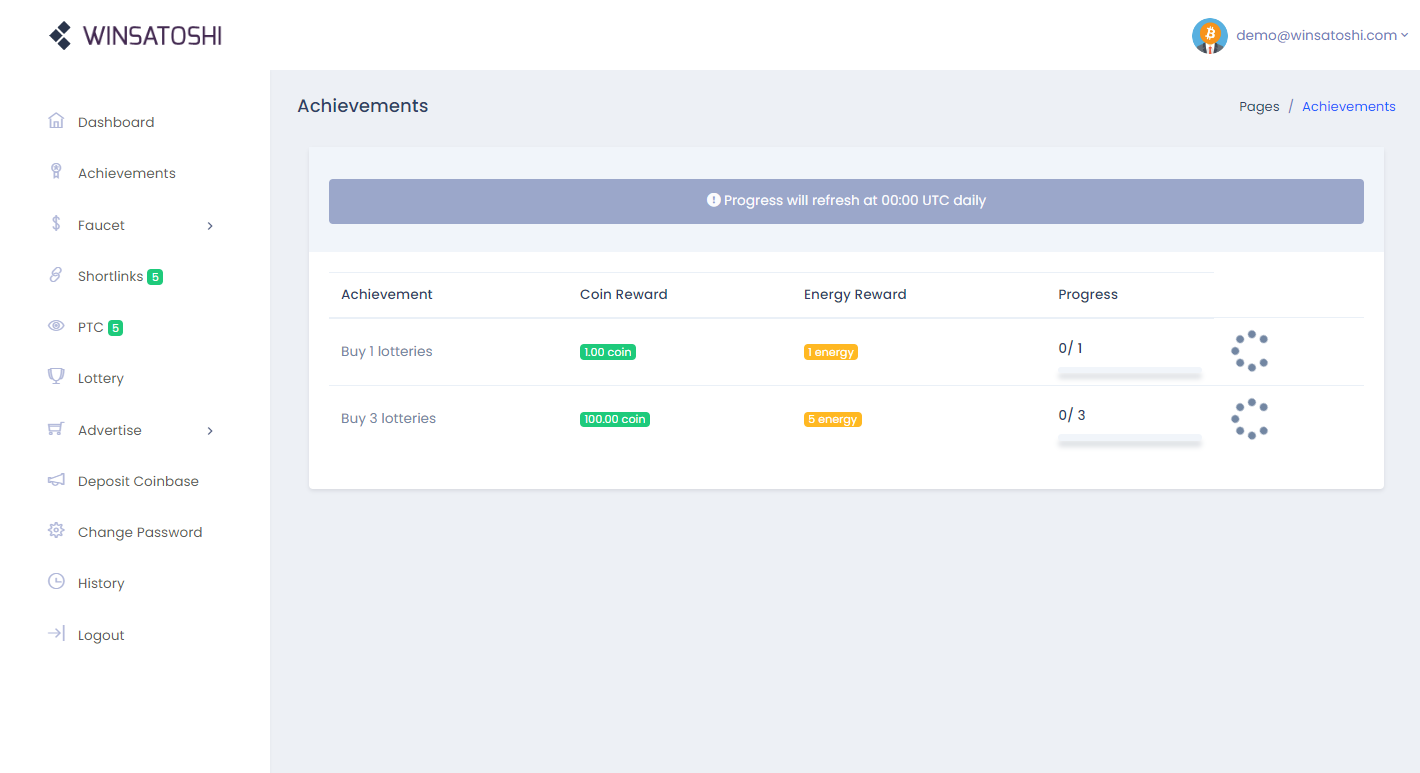Viewport: 1420px width, 773px height.
Task: Click the Deposit Coinbase megaphone icon
Action: coord(56,480)
